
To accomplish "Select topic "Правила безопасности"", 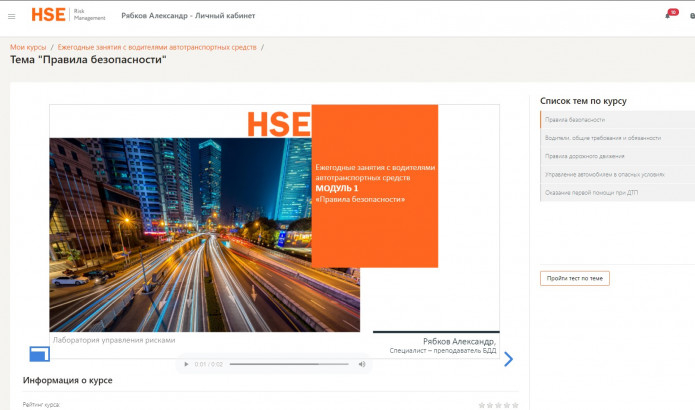I will click(x=575, y=120).
